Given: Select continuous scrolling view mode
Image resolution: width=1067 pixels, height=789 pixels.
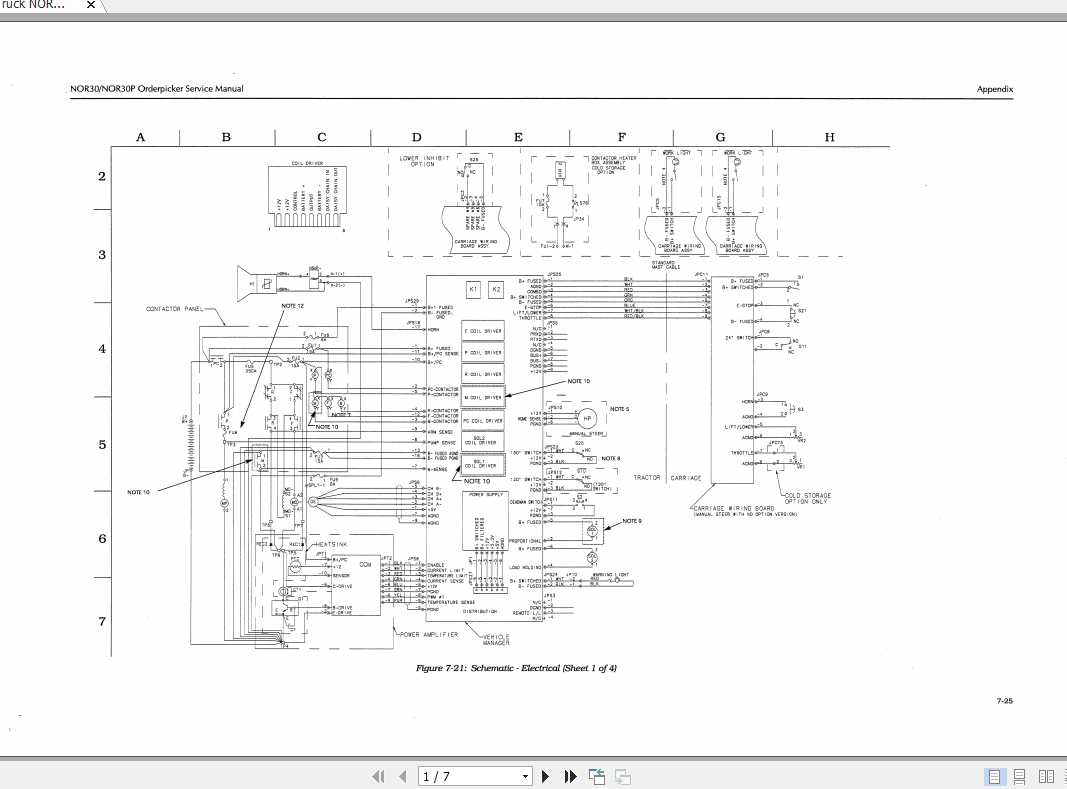Looking at the screenshot, I should coord(1020,776).
